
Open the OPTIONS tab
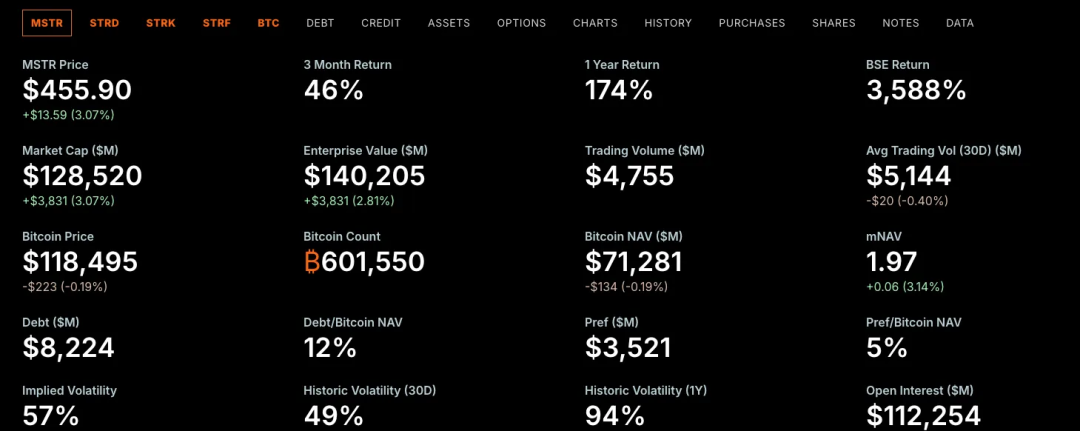click(521, 23)
